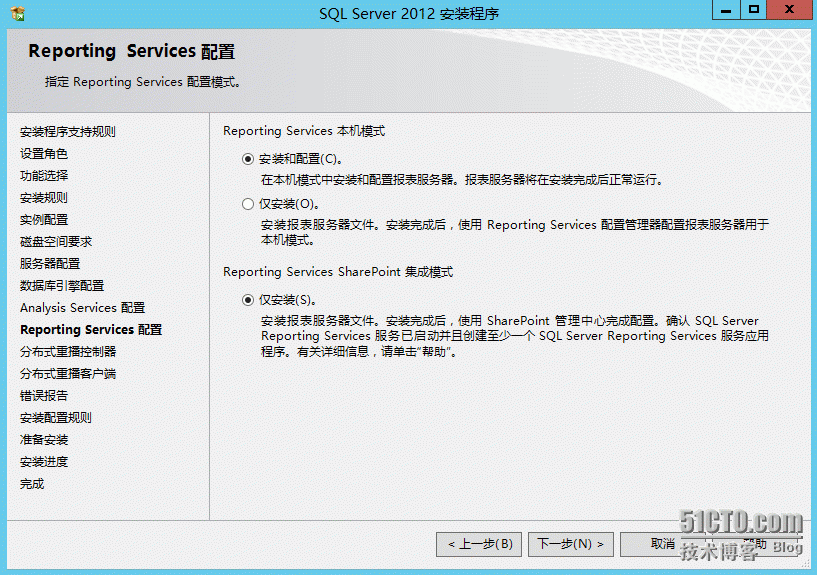
Task: Go to 分布式重播控制器 step
Action: click(x=68, y=352)
